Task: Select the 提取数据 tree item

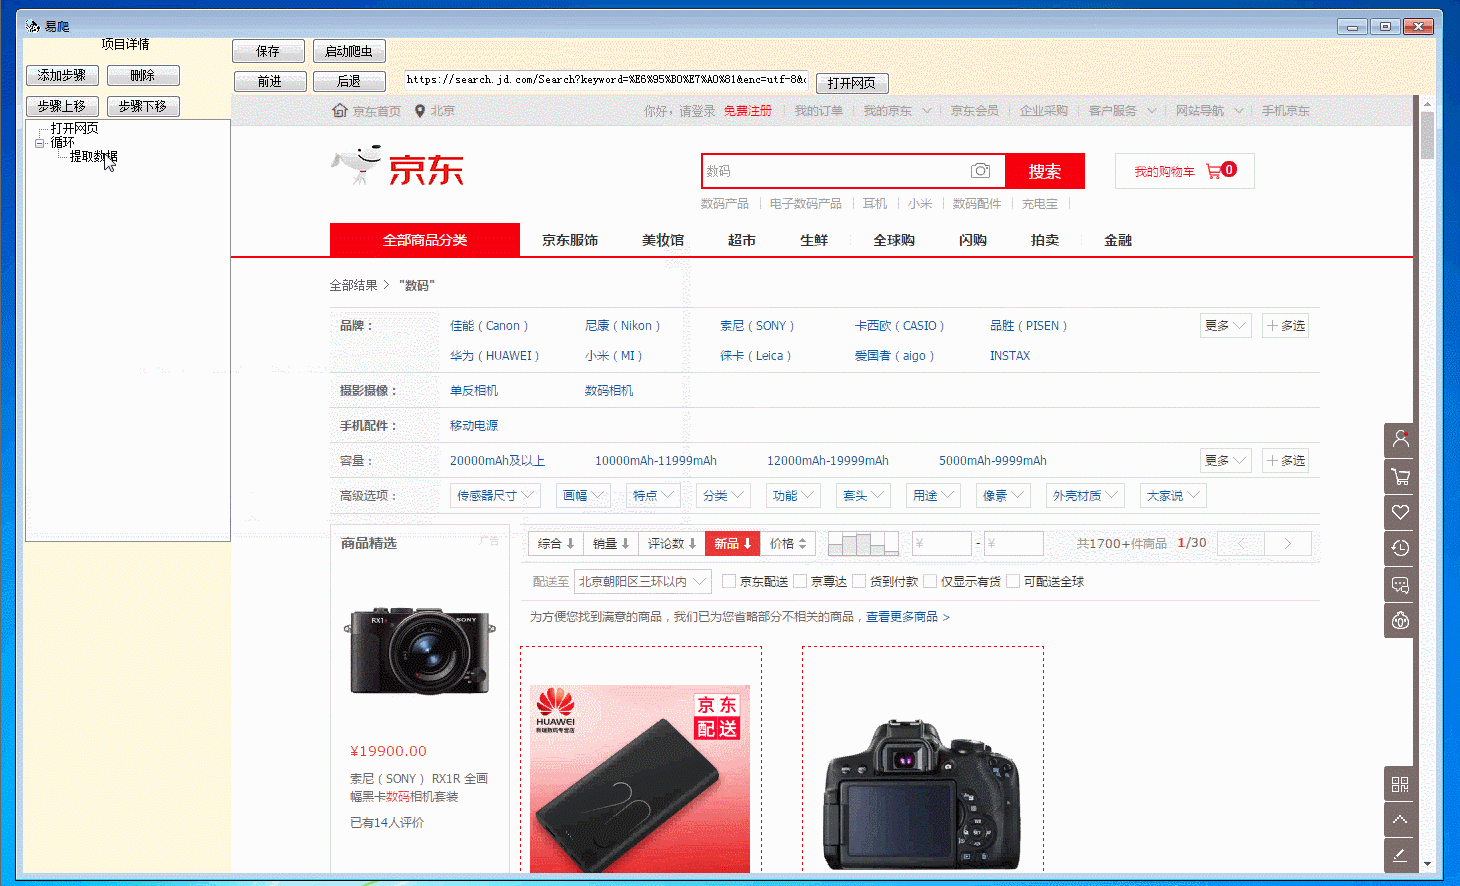Action: pos(93,156)
